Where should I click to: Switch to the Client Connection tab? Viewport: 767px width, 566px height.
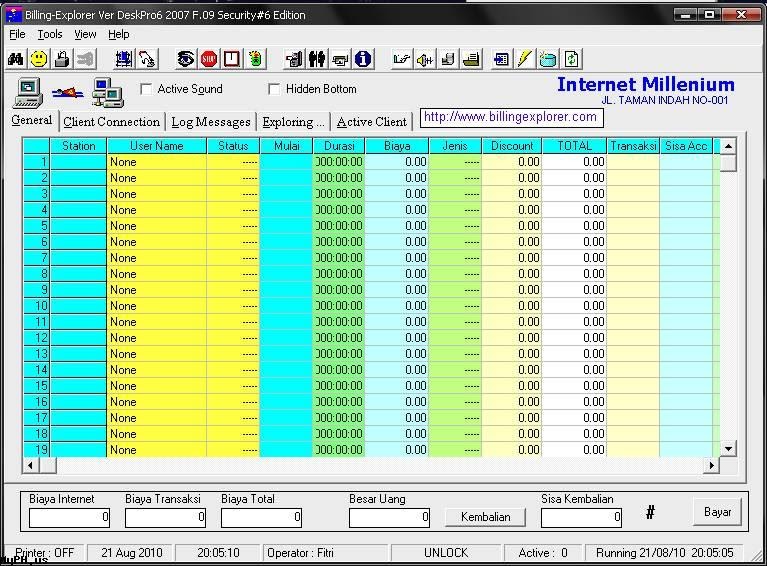[112, 122]
